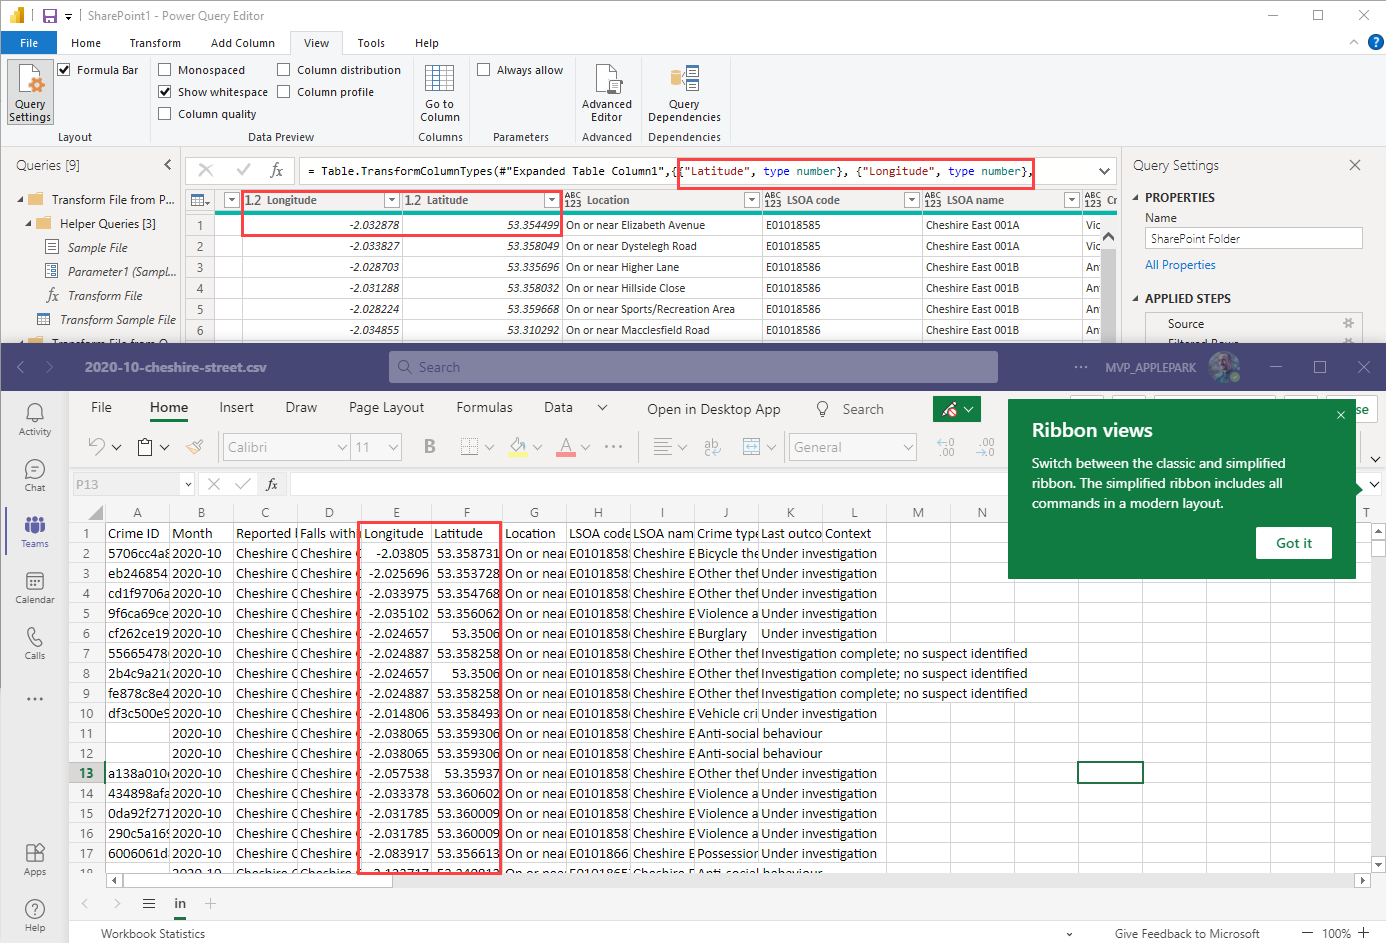Open the Advanced Editor
Screen dimensions: 1386x943
click(606, 92)
